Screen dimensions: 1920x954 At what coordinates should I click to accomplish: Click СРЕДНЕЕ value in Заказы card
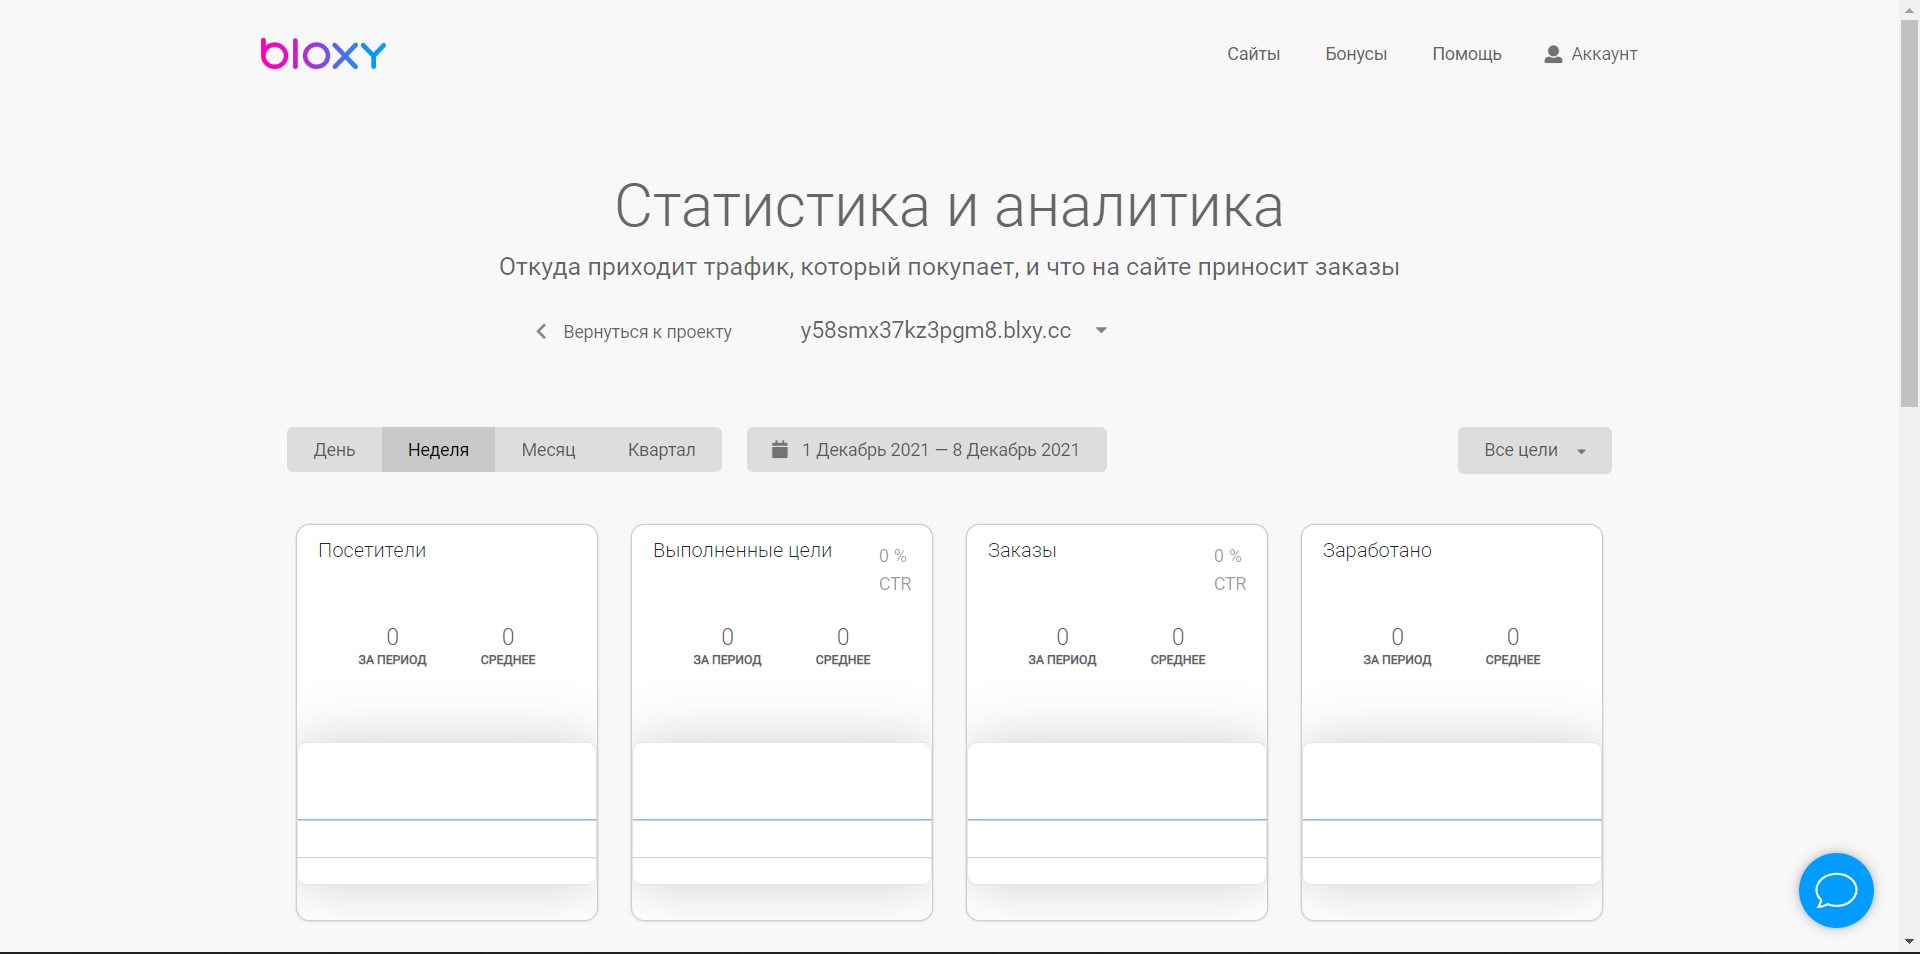(1178, 637)
